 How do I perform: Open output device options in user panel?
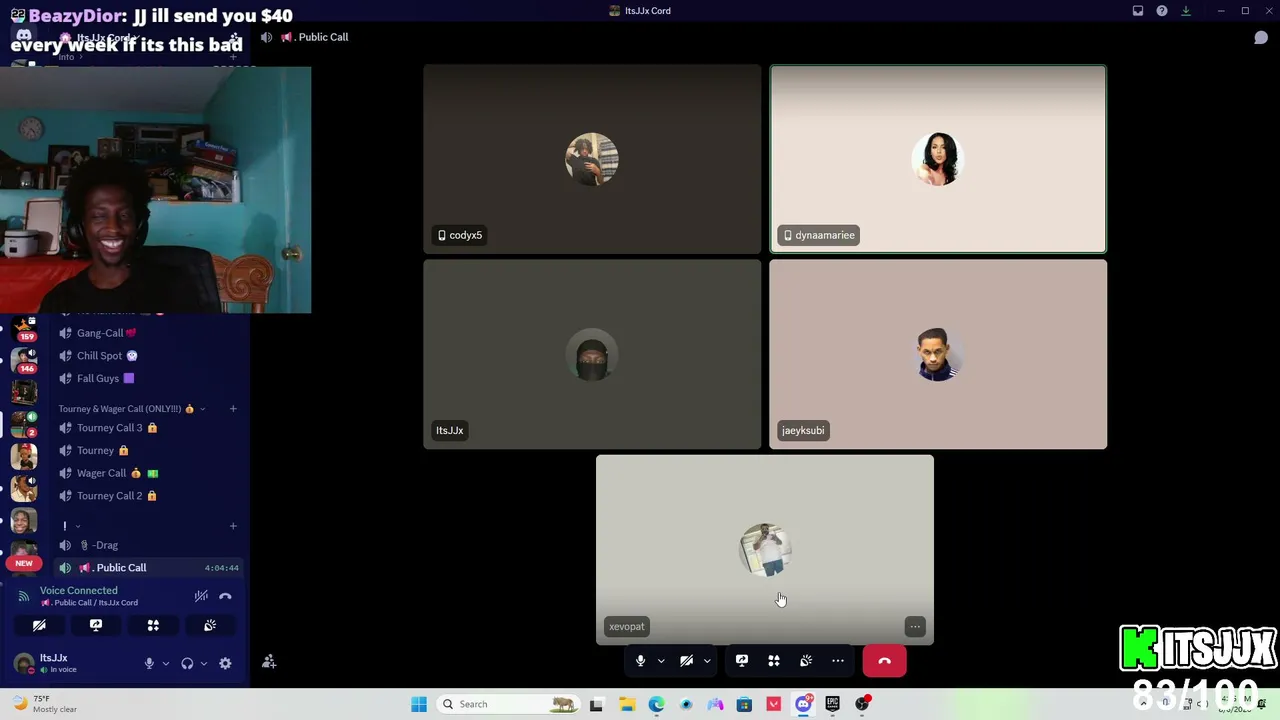click(x=204, y=663)
